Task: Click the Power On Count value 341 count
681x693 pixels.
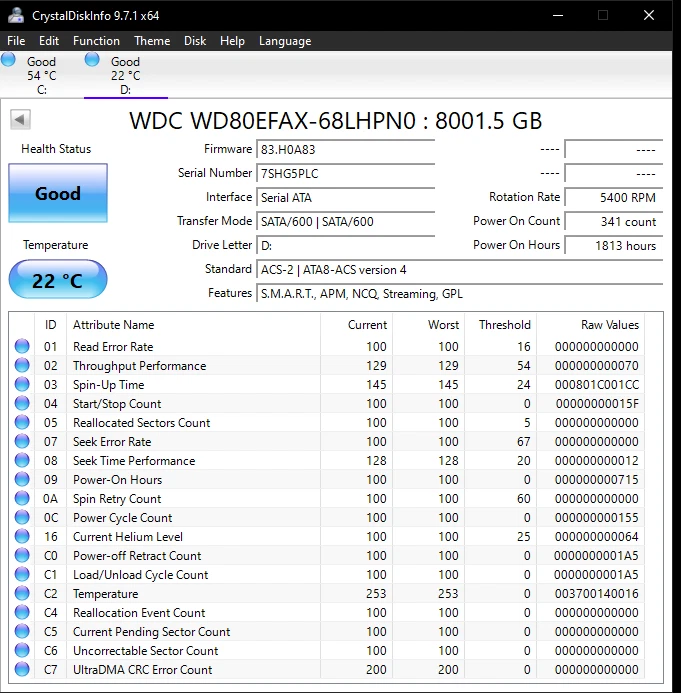Action: pos(614,221)
